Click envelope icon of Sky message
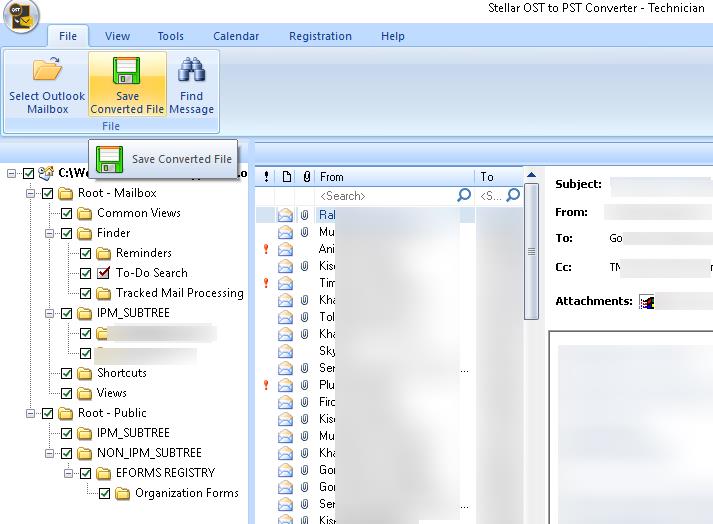Image resolution: width=713 pixels, height=524 pixels. click(285, 351)
